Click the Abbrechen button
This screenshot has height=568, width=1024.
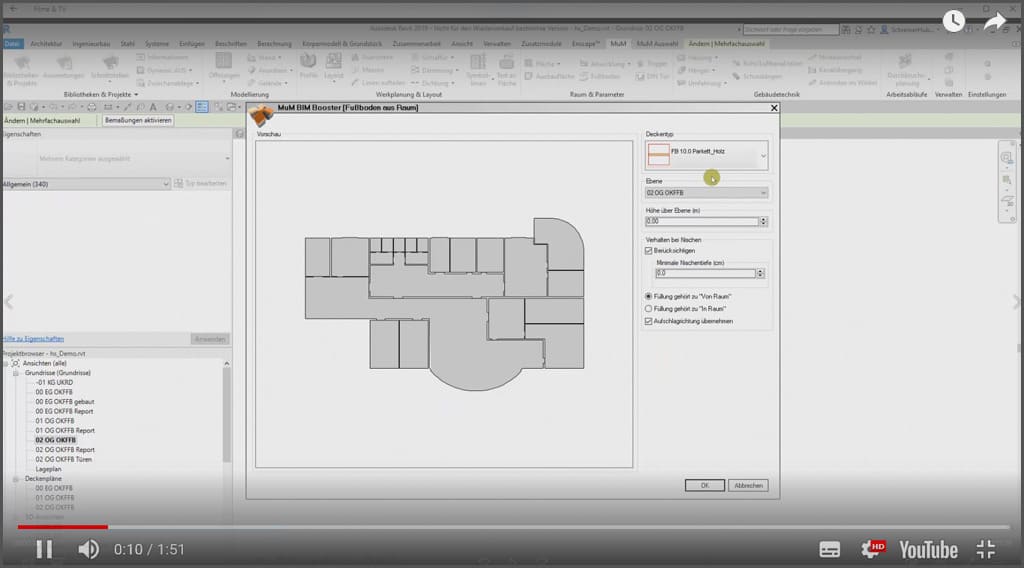coord(749,485)
